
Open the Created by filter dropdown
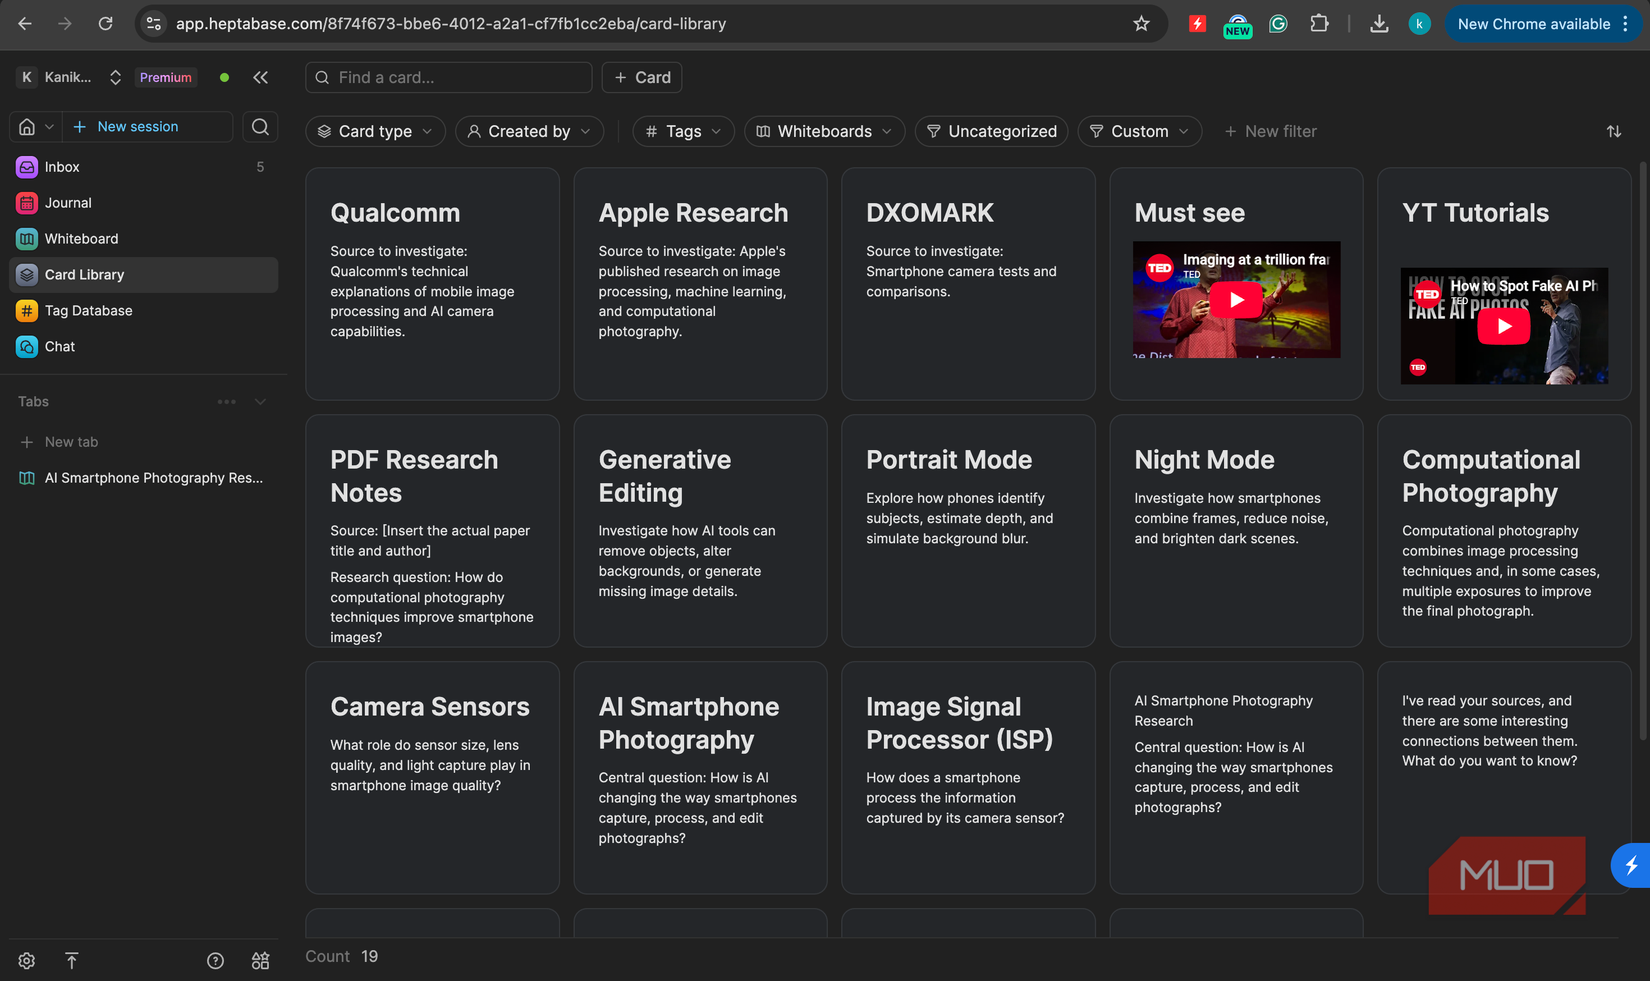529,131
